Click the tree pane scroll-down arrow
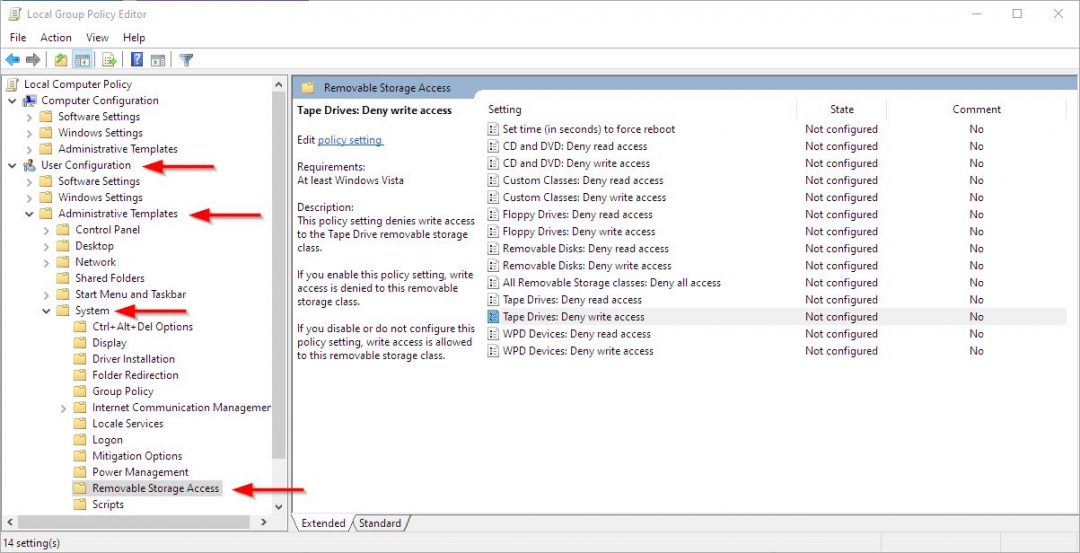 [x=278, y=506]
